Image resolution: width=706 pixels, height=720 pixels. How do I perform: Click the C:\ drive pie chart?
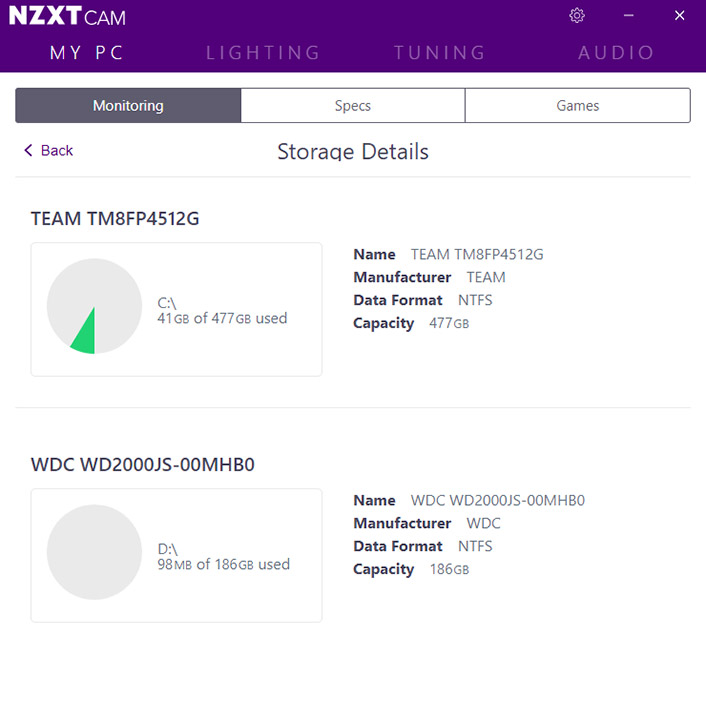pos(94,307)
